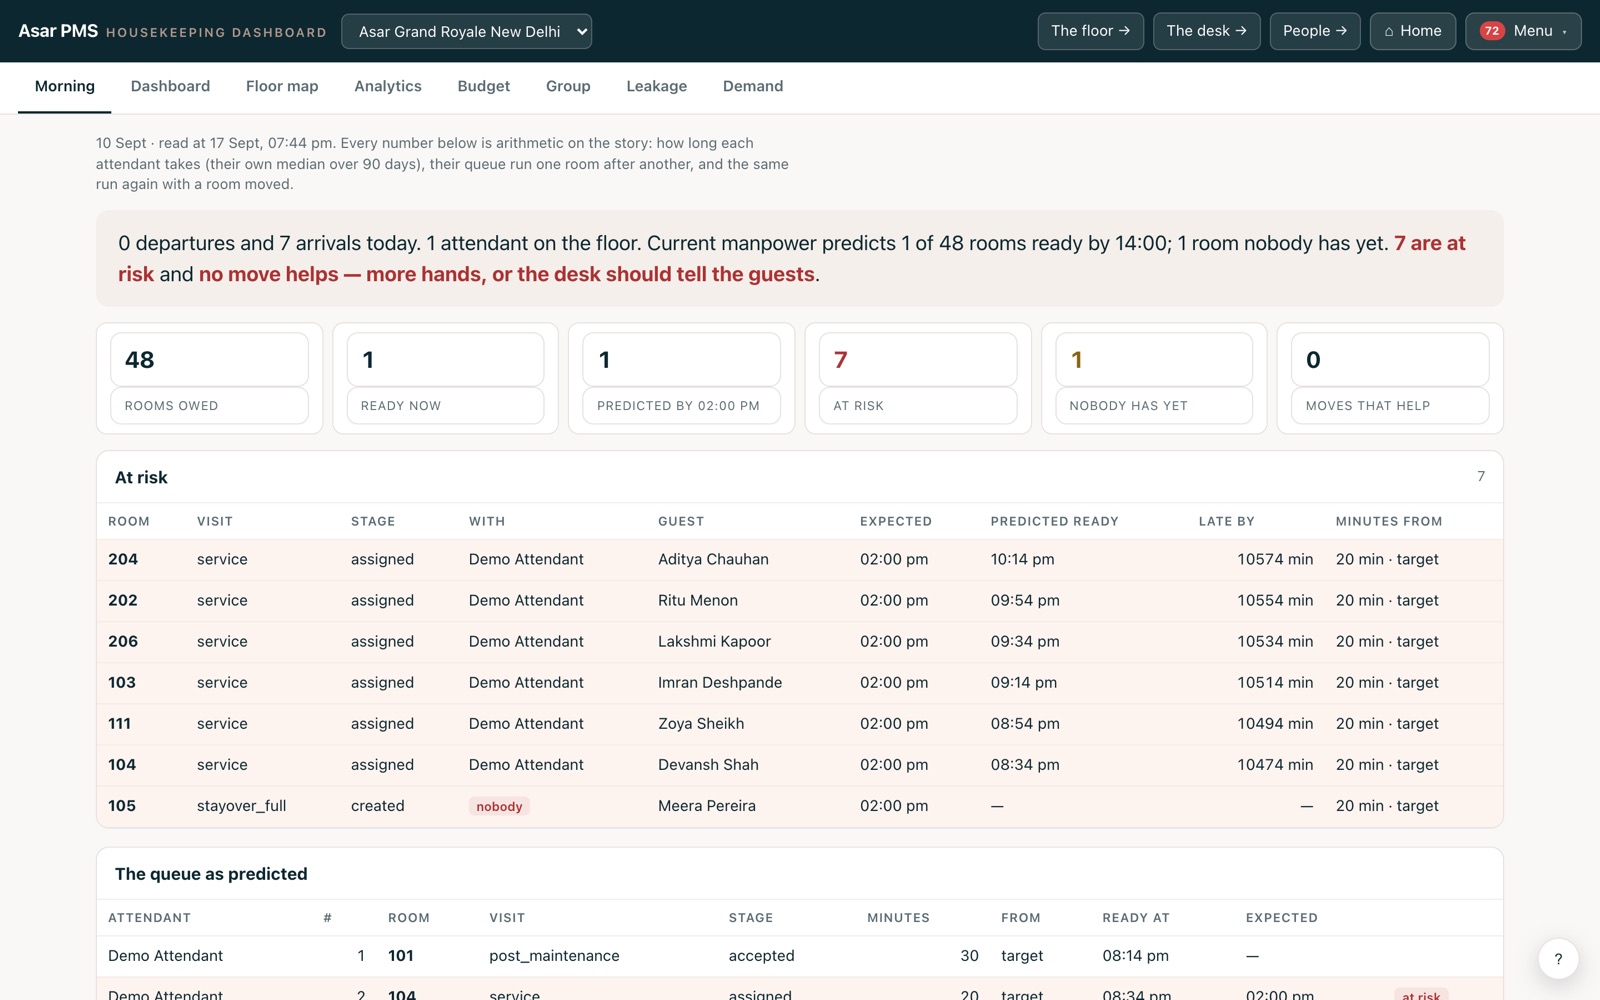Open the Budget tab
This screenshot has height=1000, width=1600.
[484, 86]
